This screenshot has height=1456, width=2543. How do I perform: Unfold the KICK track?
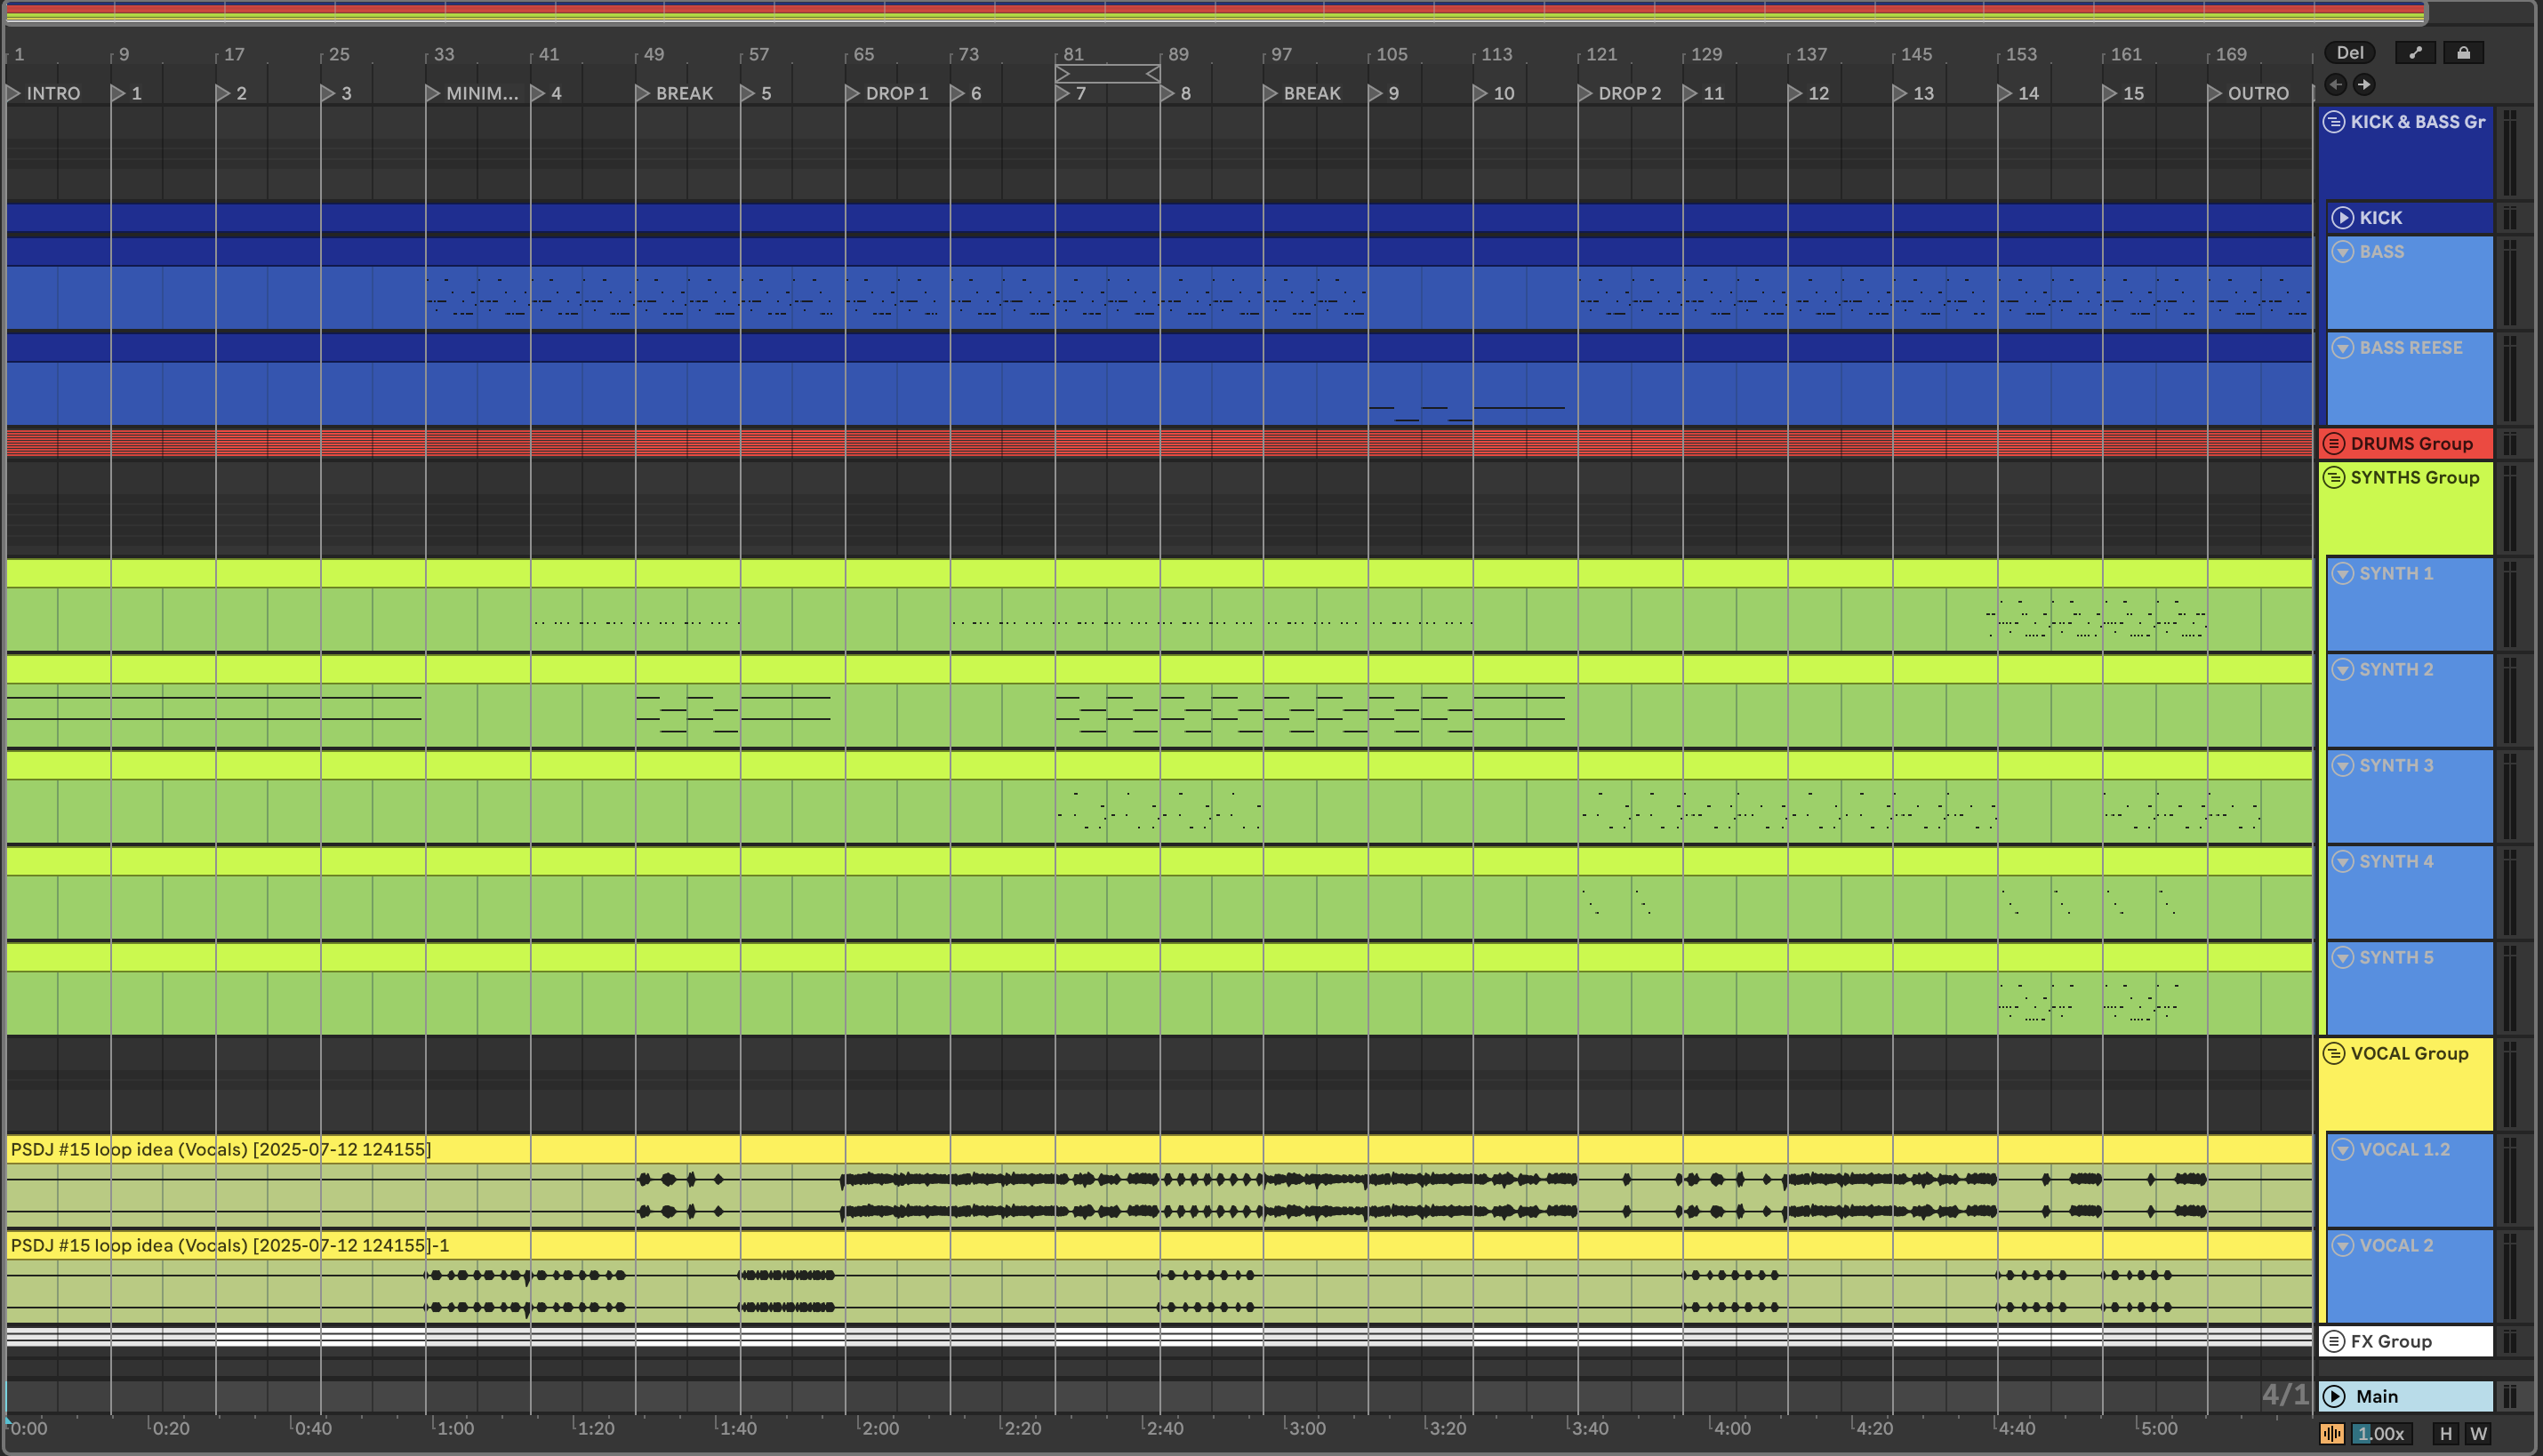[x=2342, y=218]
